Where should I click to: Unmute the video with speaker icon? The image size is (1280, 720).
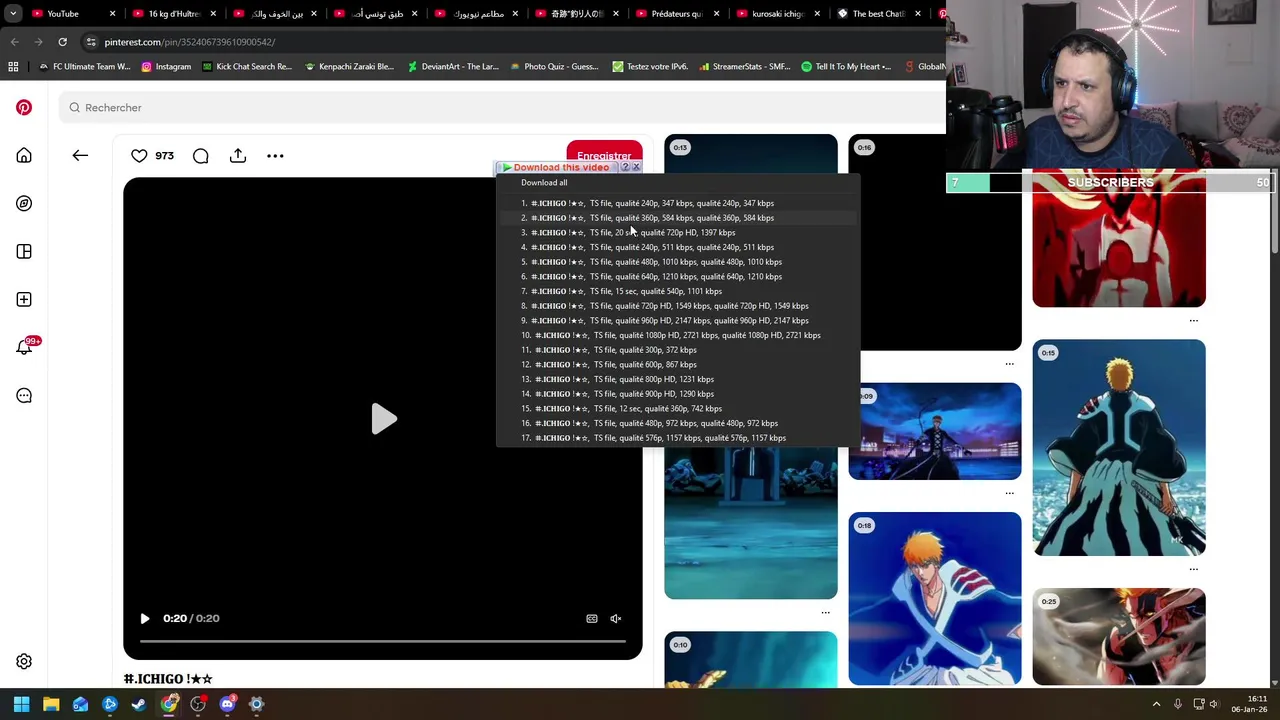pos(616,619)
